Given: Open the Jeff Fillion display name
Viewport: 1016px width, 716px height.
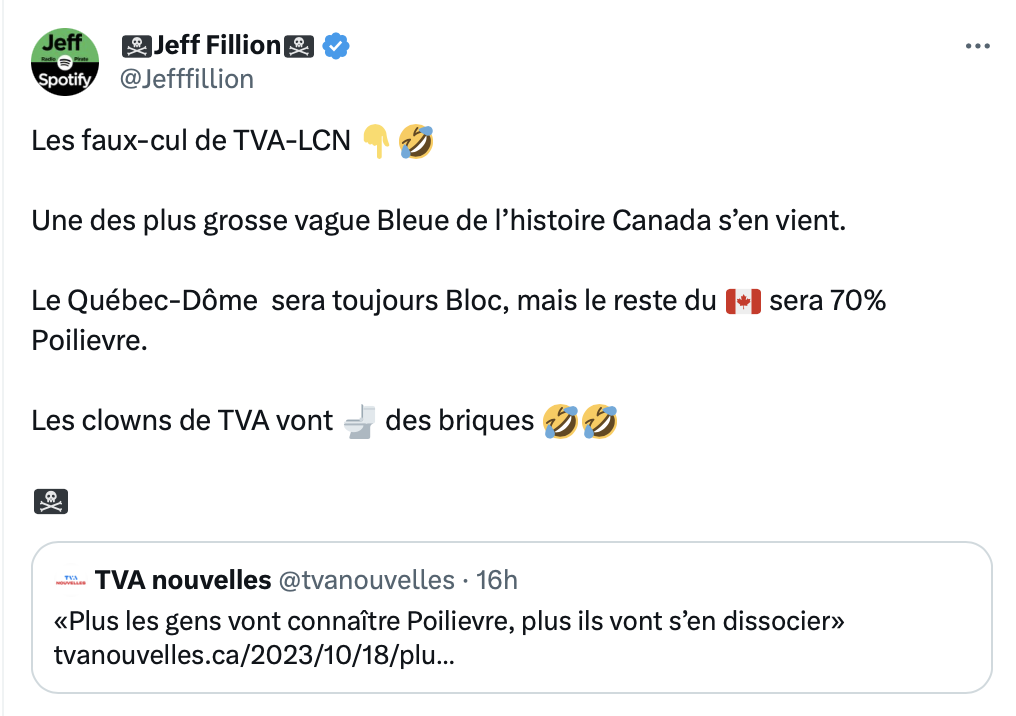Looking at the screenshot, I should pos(218,45).
